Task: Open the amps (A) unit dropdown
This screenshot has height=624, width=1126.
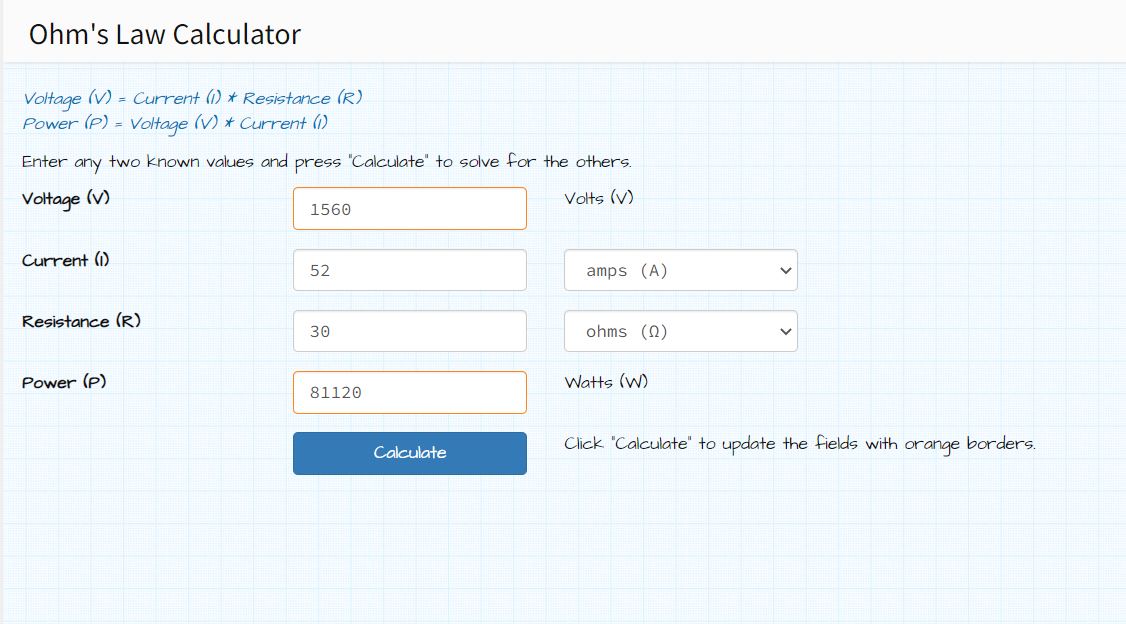Action: [680, 270]
